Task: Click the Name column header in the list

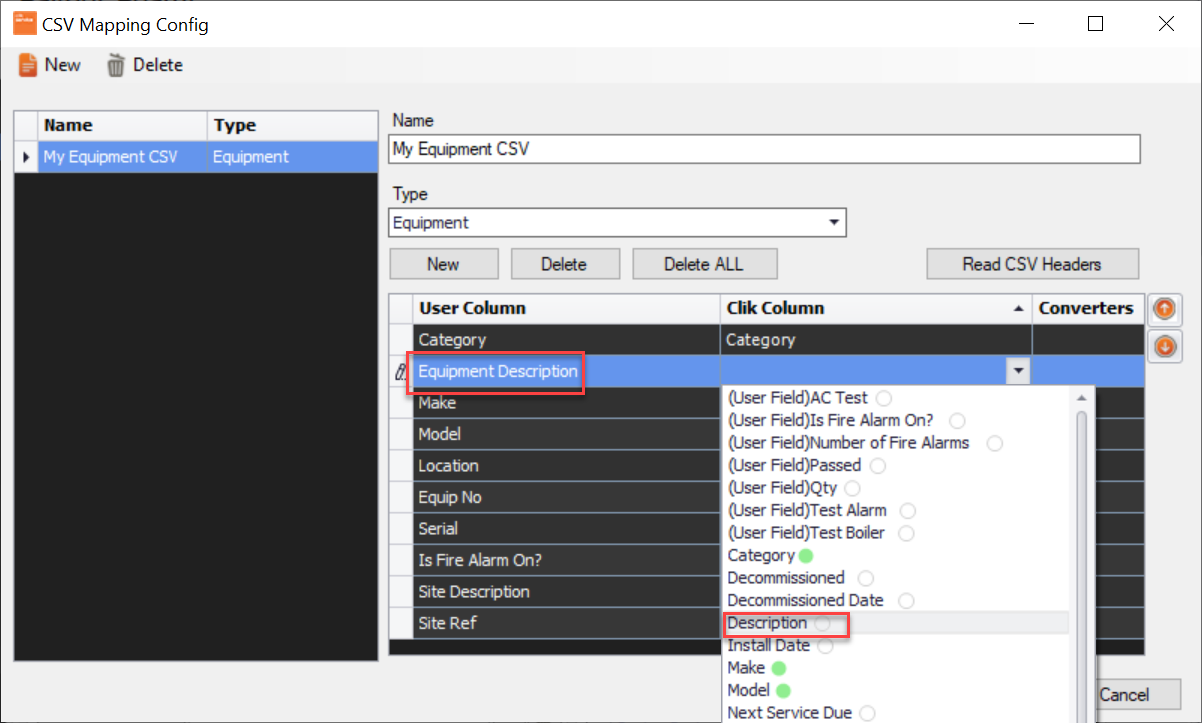Action: [122, 125]
